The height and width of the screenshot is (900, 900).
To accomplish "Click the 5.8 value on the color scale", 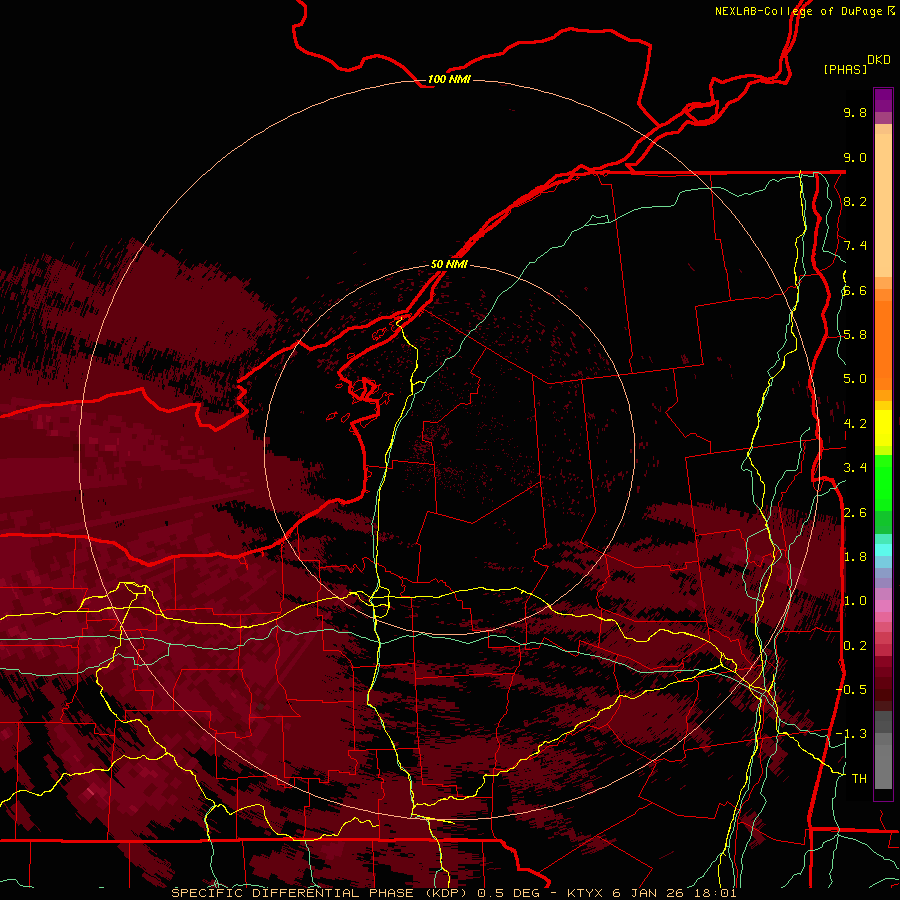I will click(855, 335).
